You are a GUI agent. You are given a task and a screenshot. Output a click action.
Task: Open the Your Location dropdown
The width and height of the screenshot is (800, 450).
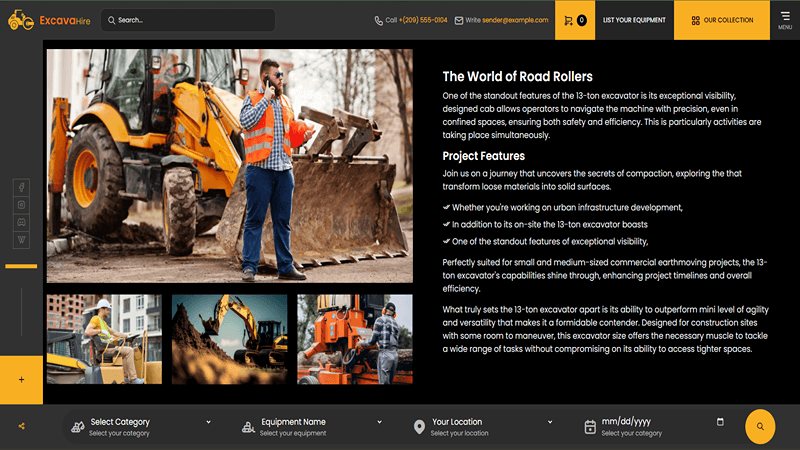(x=483, y=427)
